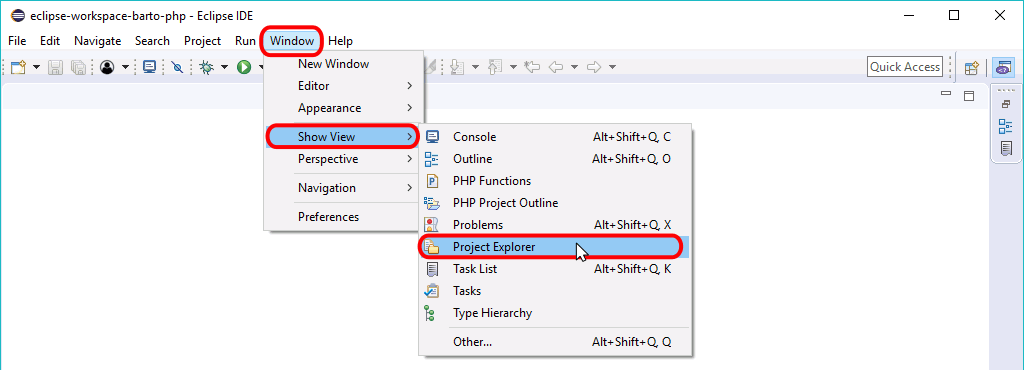This screenshot has width=1024, height=370.
Task: Open the Previous Annotation dropdown arrow
Action: tap(513, 67)
